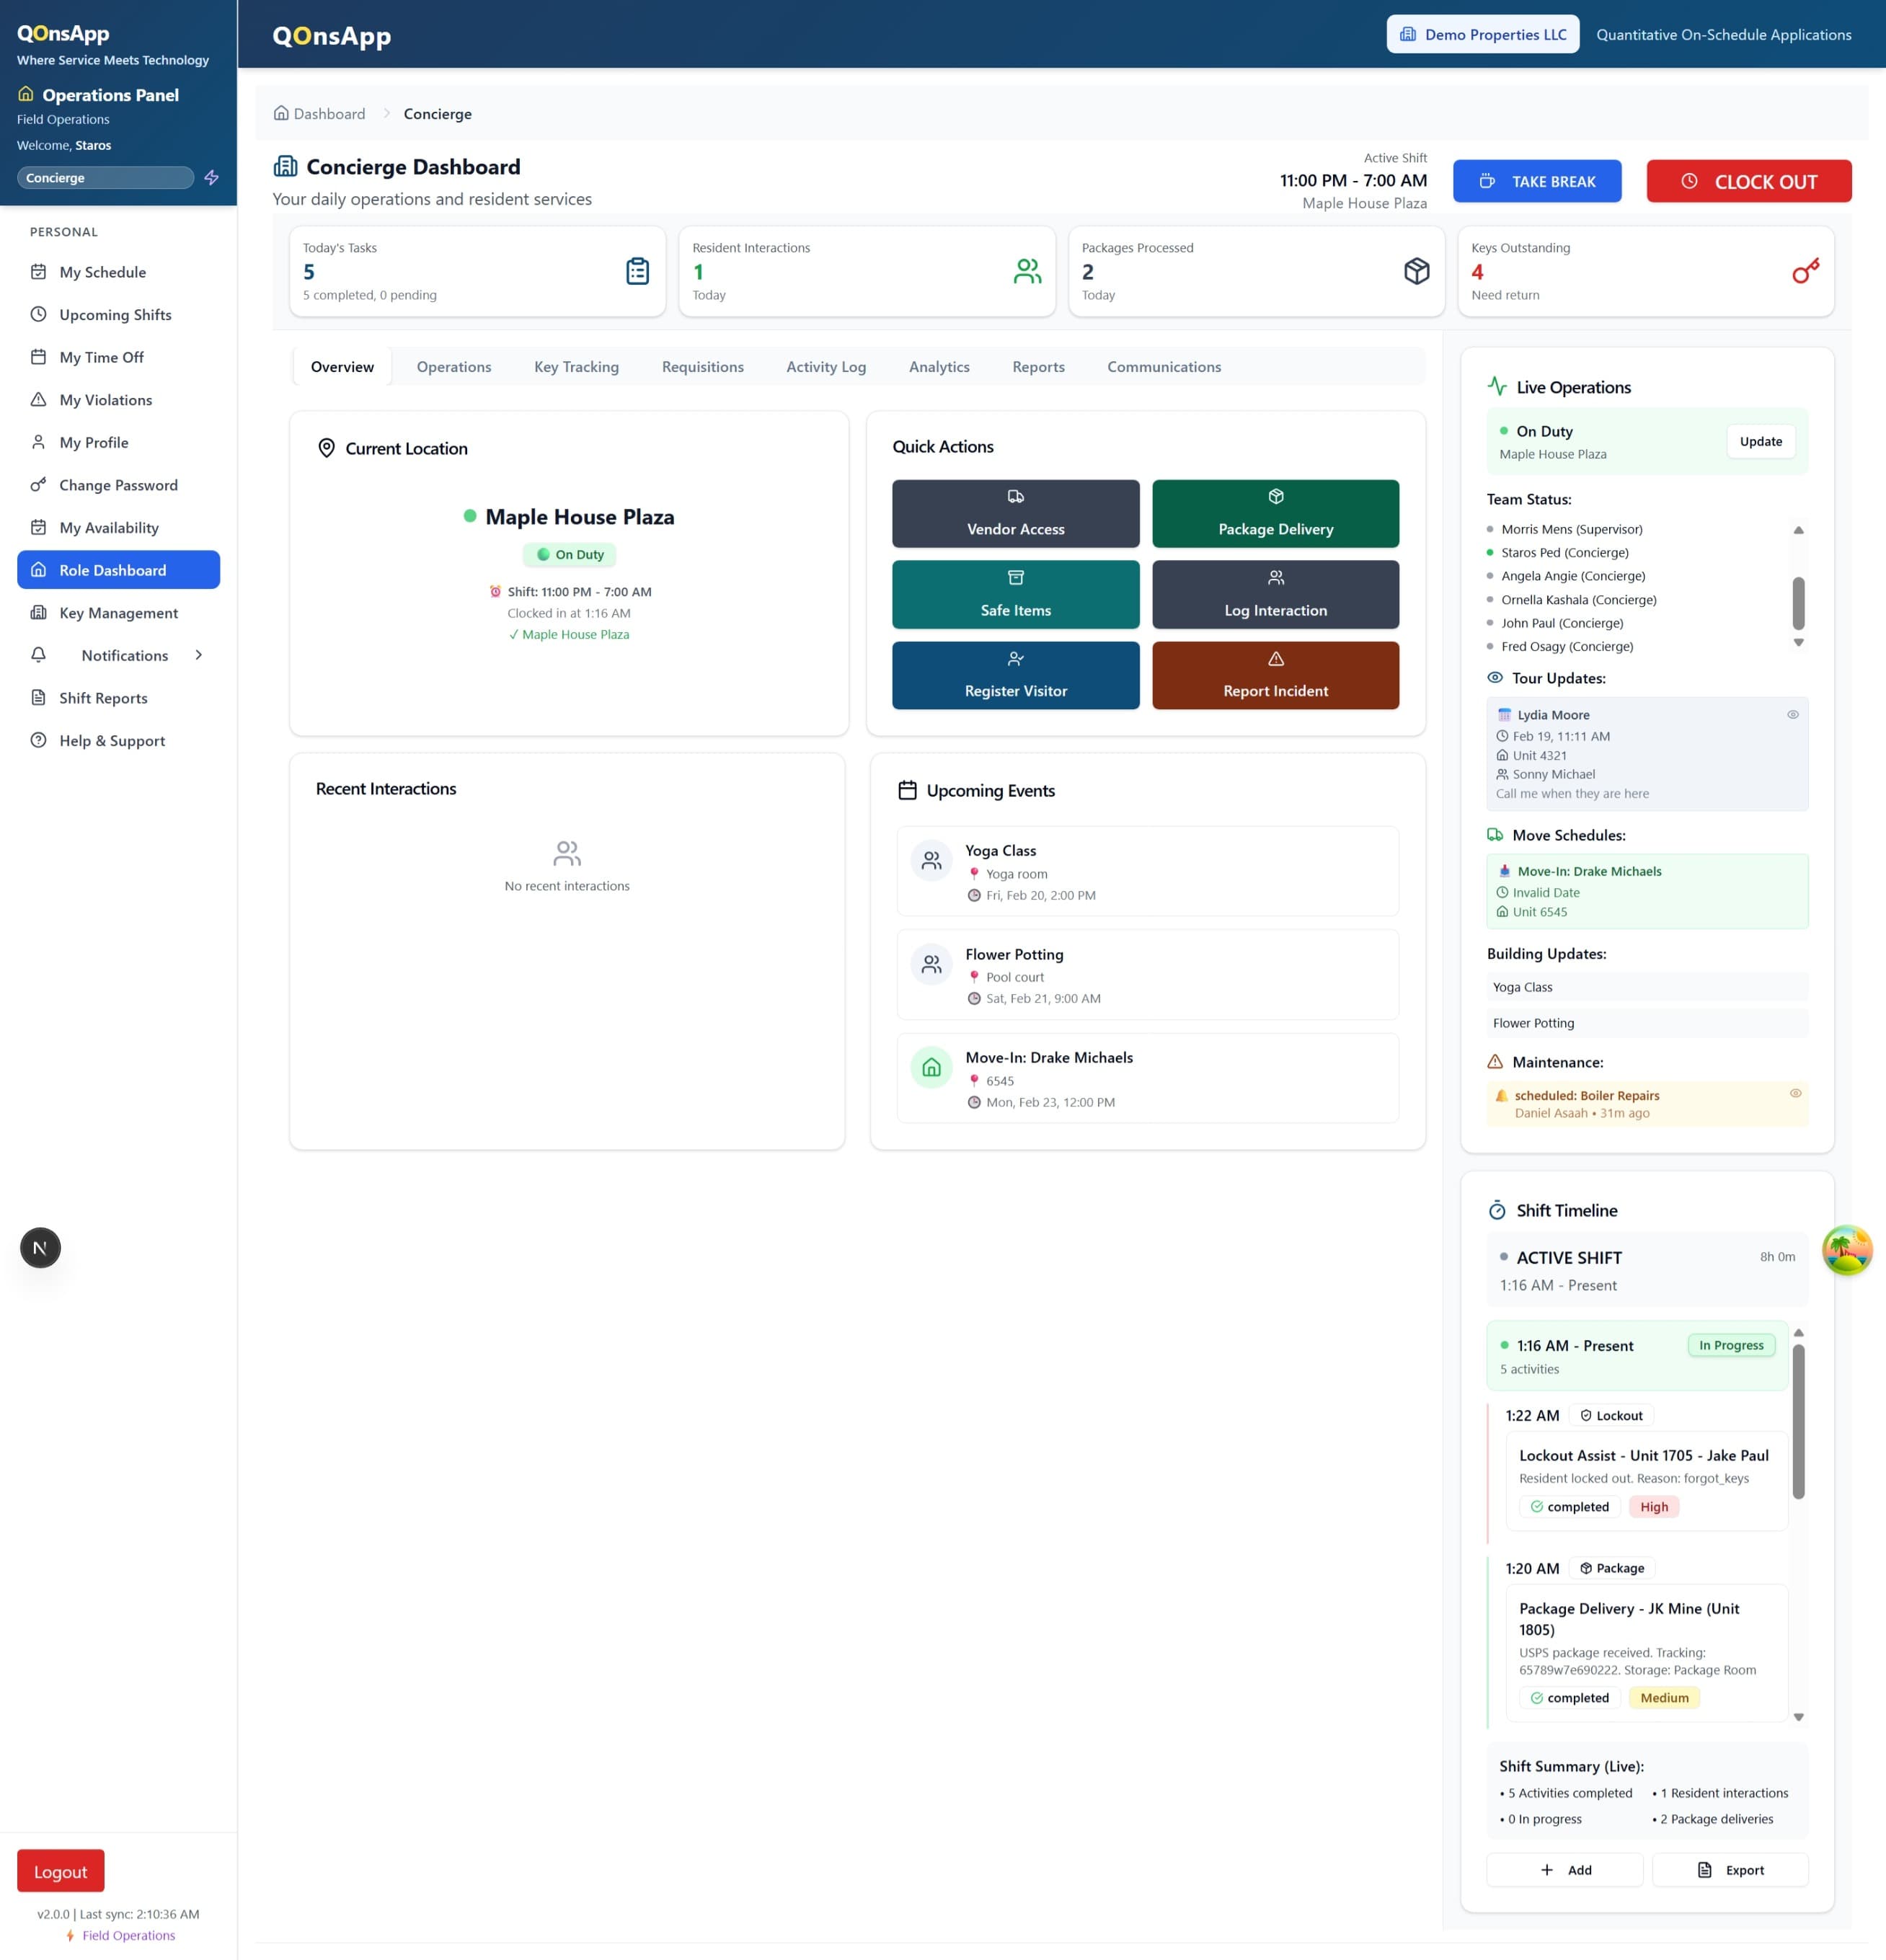Open the Register Visitor action
Image resolution: width=1886 pixels, height=1960 pixels.
[1015, 675]
